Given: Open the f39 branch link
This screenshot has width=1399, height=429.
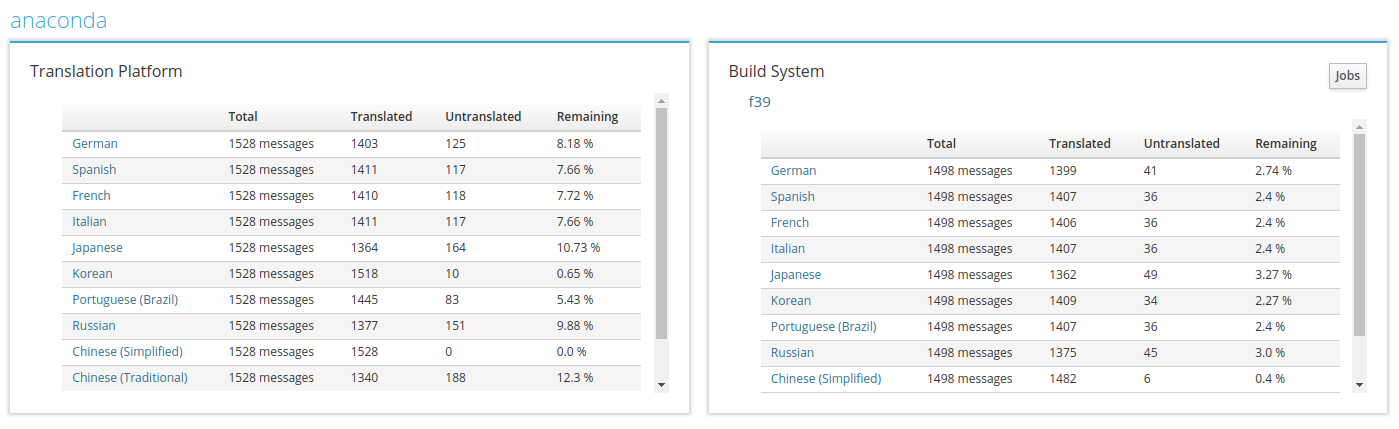Looking at the screenshot, I should coord(759,102).
